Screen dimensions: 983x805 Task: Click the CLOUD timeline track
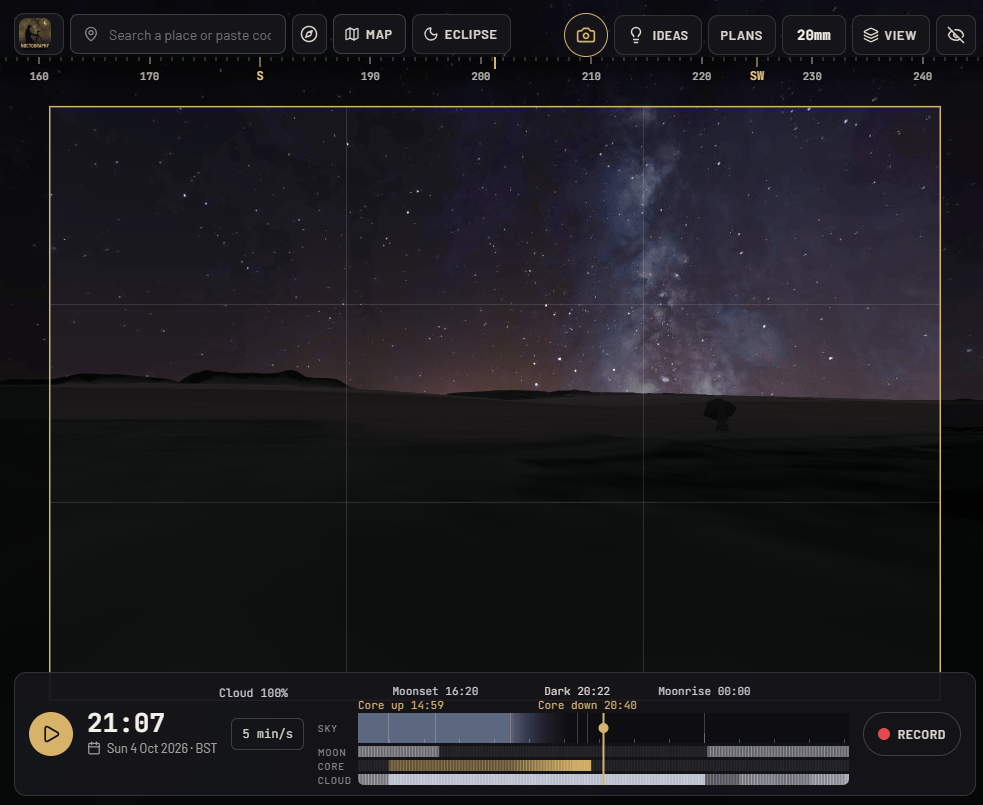point(603,779)
